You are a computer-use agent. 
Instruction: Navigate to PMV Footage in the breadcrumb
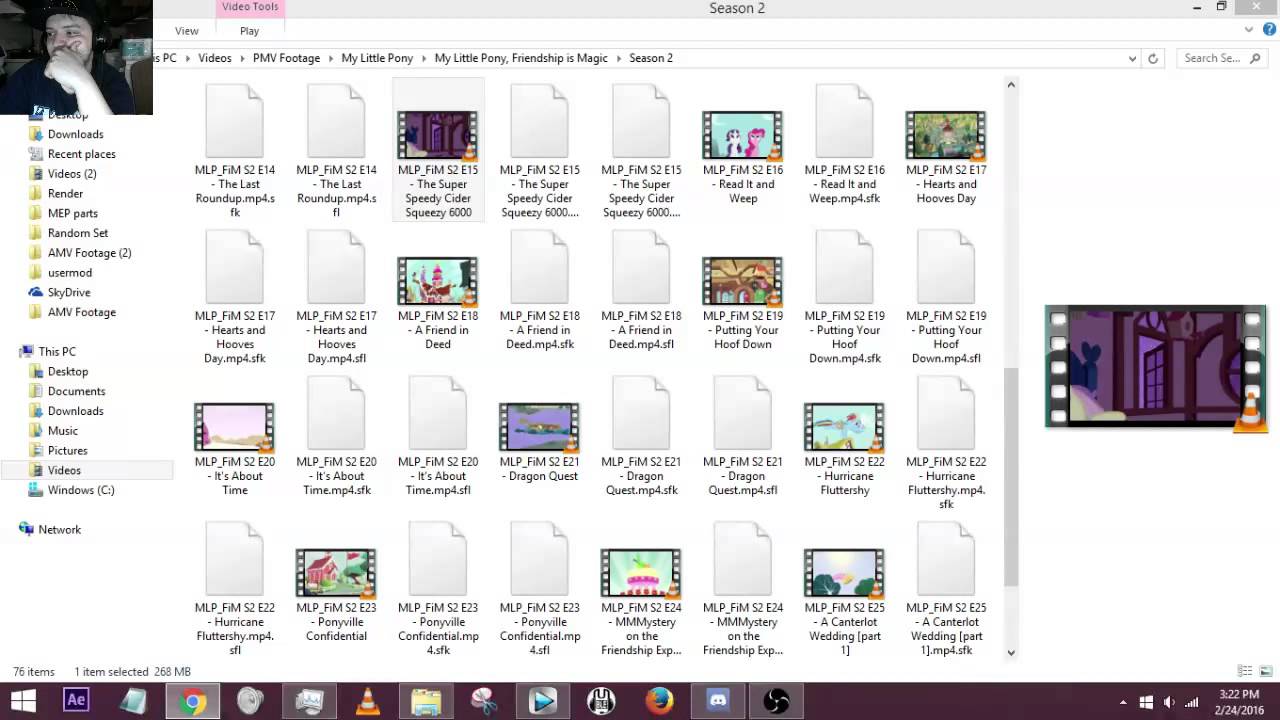[x=286, y=58]
